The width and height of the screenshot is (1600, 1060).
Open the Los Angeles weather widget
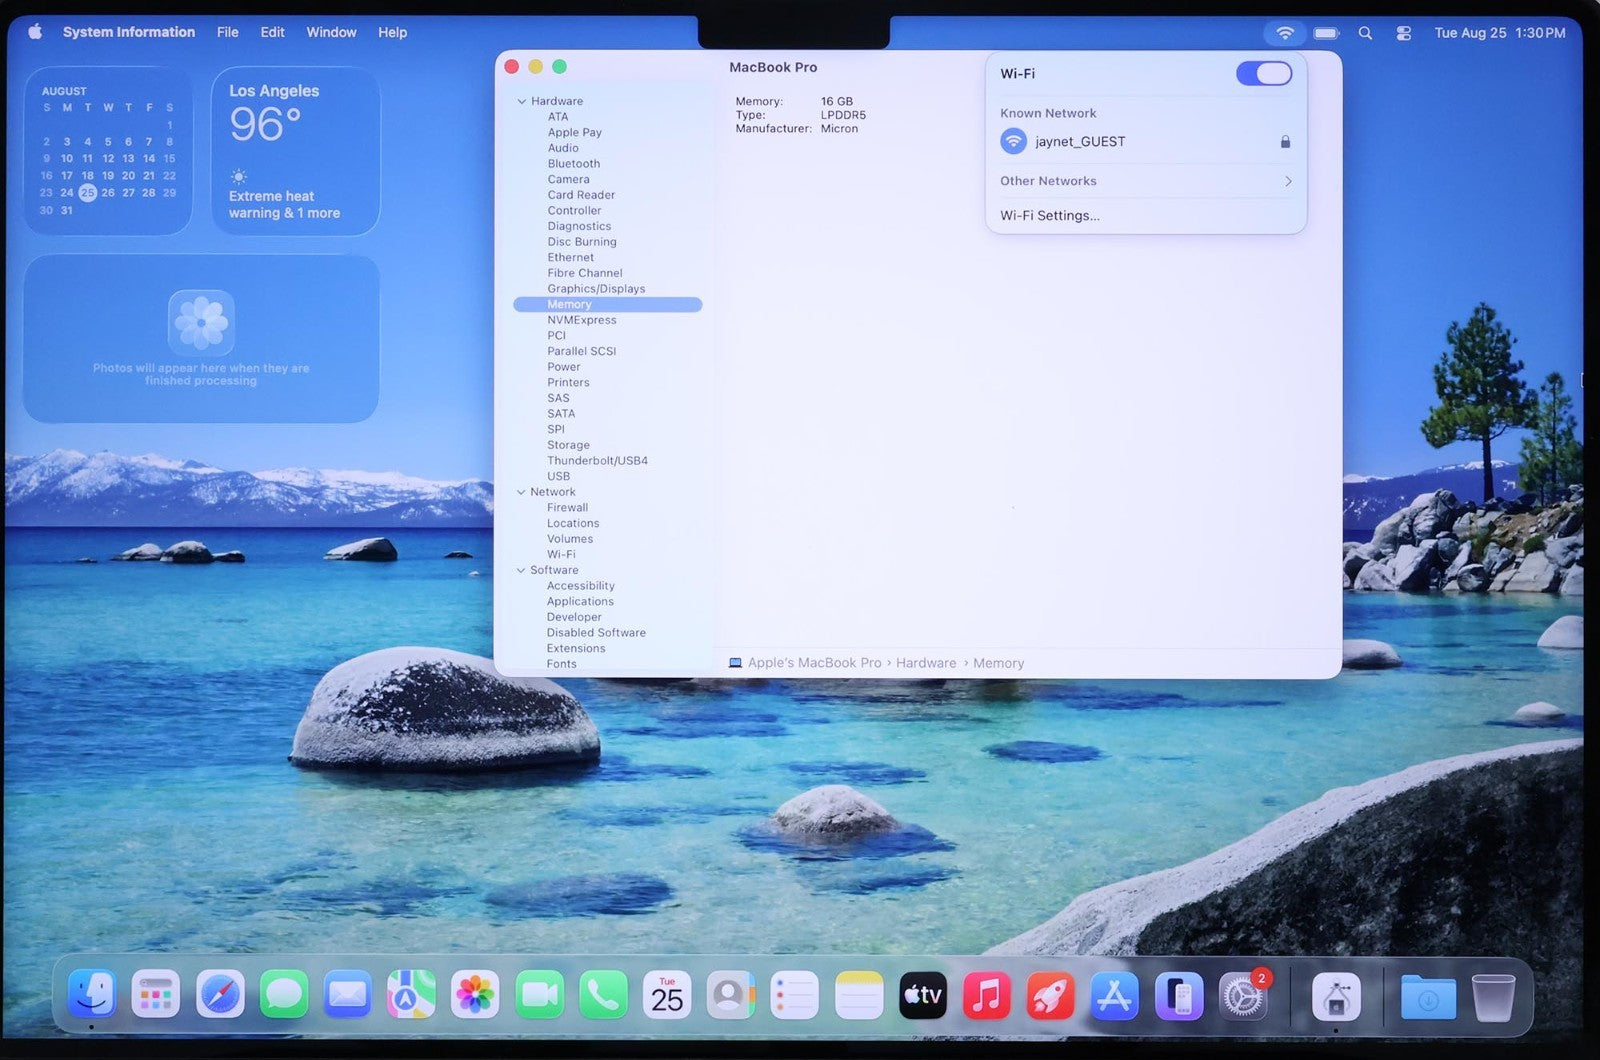296,151
